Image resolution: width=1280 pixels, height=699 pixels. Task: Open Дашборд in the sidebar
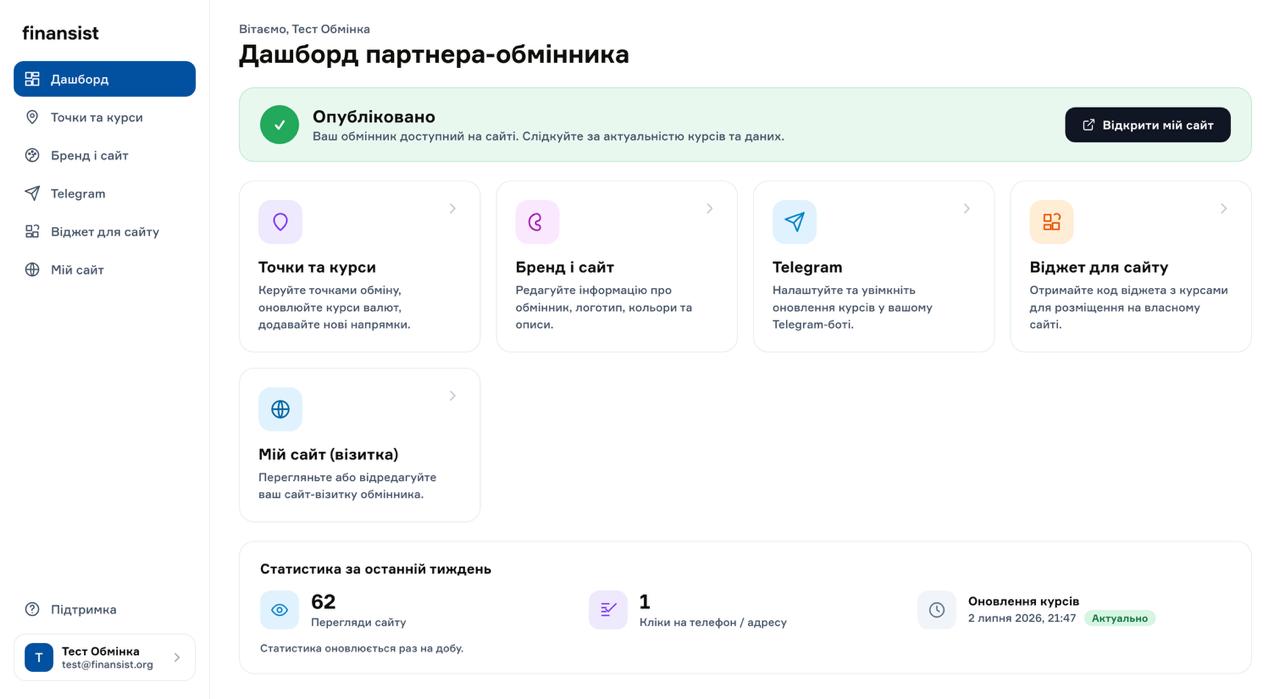coord(104,79)
